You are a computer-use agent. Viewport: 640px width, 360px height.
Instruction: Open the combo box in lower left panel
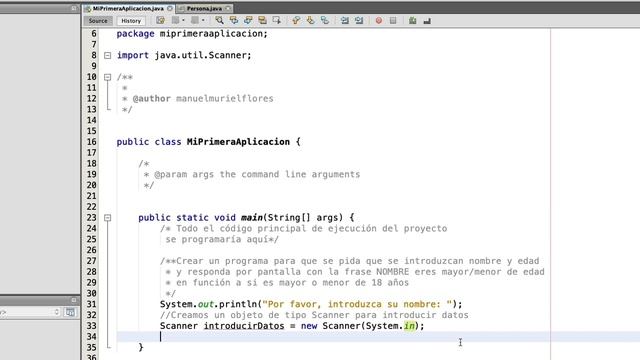30,312
